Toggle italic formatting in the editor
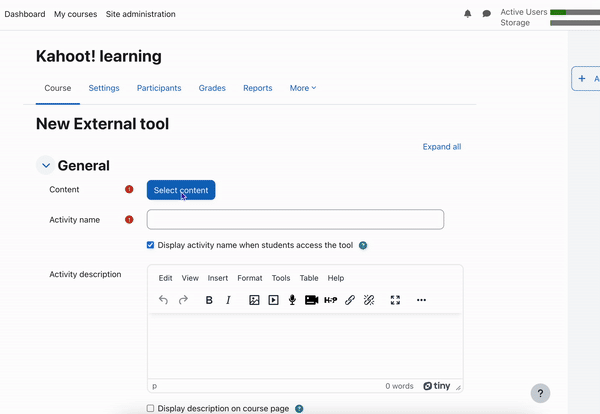Screen dimensions: 600x414 pos(228,300)
